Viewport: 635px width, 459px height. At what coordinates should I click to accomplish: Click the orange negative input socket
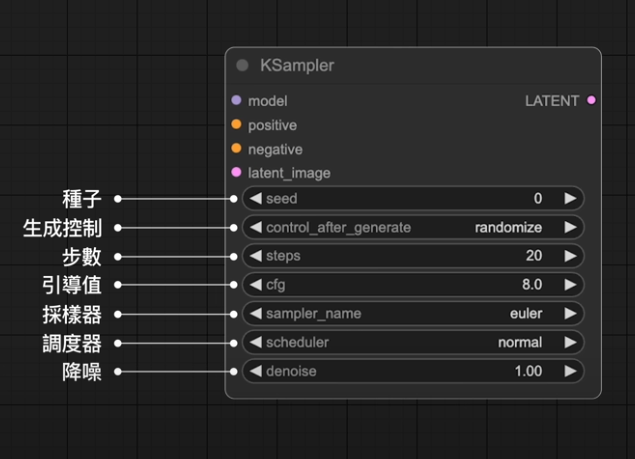coord(236,149)
